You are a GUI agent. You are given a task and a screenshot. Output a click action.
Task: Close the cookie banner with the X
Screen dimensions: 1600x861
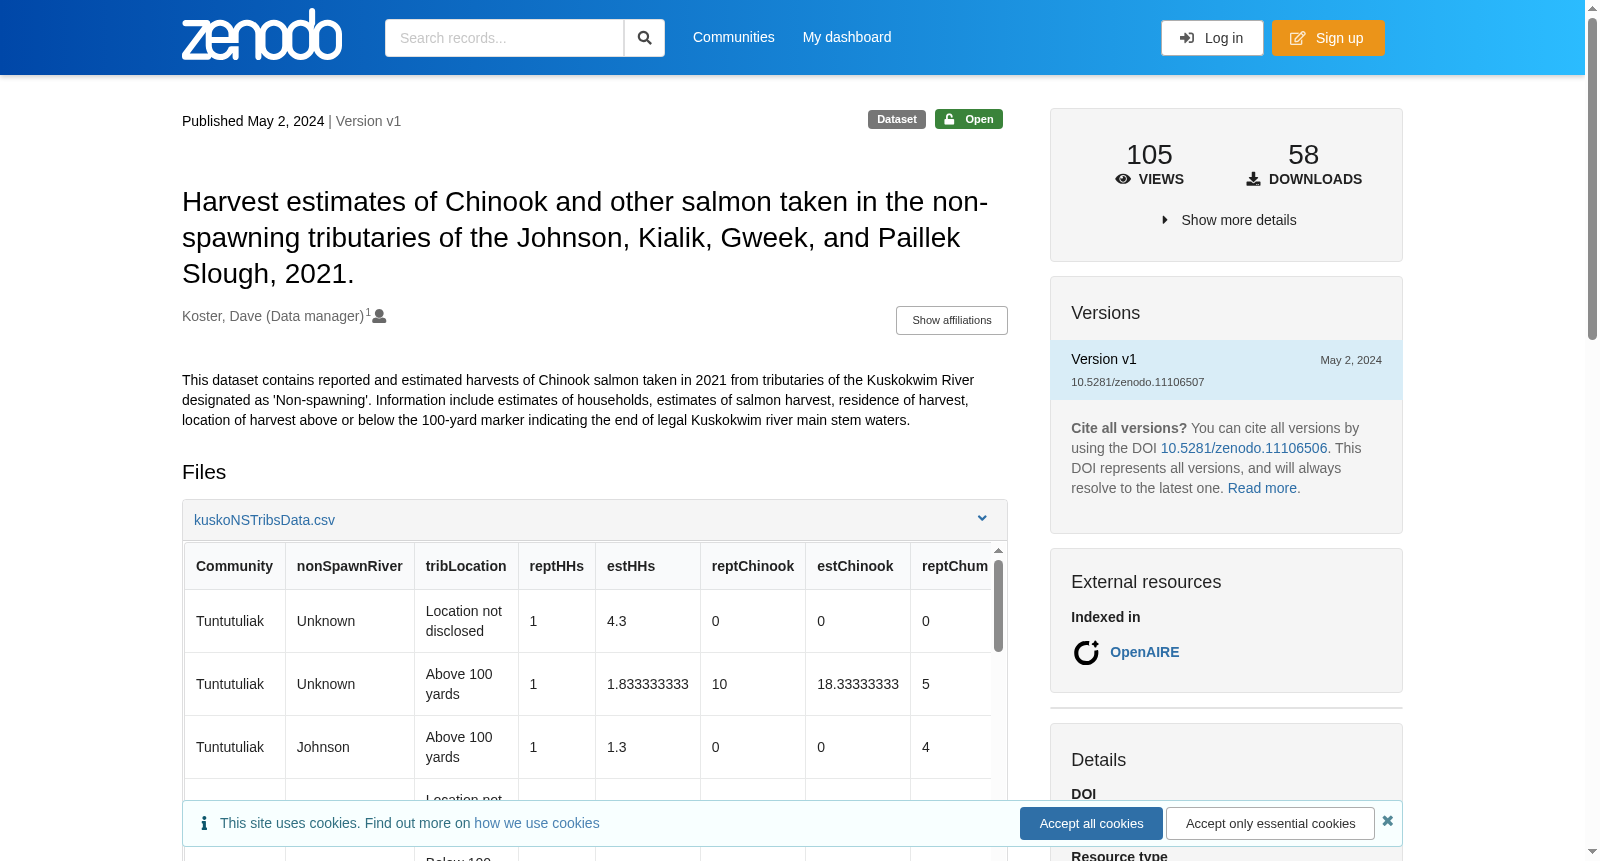pos(1387,821)
